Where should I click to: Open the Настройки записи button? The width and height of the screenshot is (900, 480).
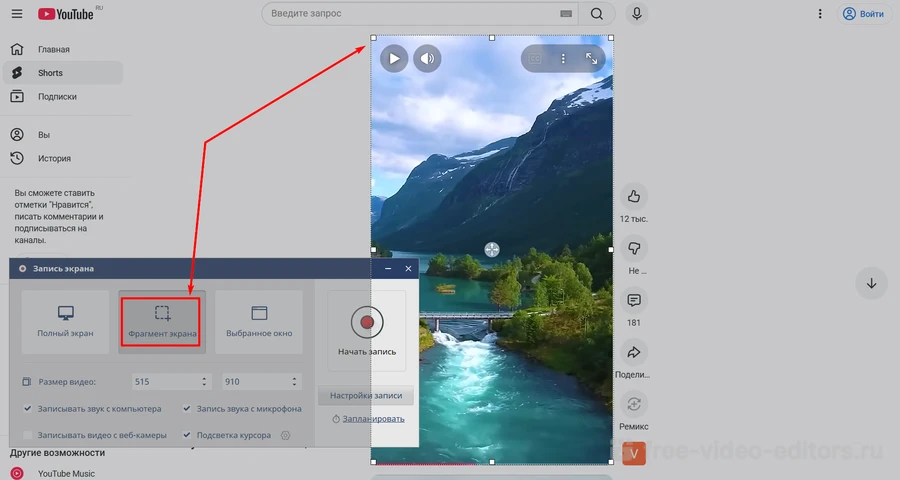point(365,396)
